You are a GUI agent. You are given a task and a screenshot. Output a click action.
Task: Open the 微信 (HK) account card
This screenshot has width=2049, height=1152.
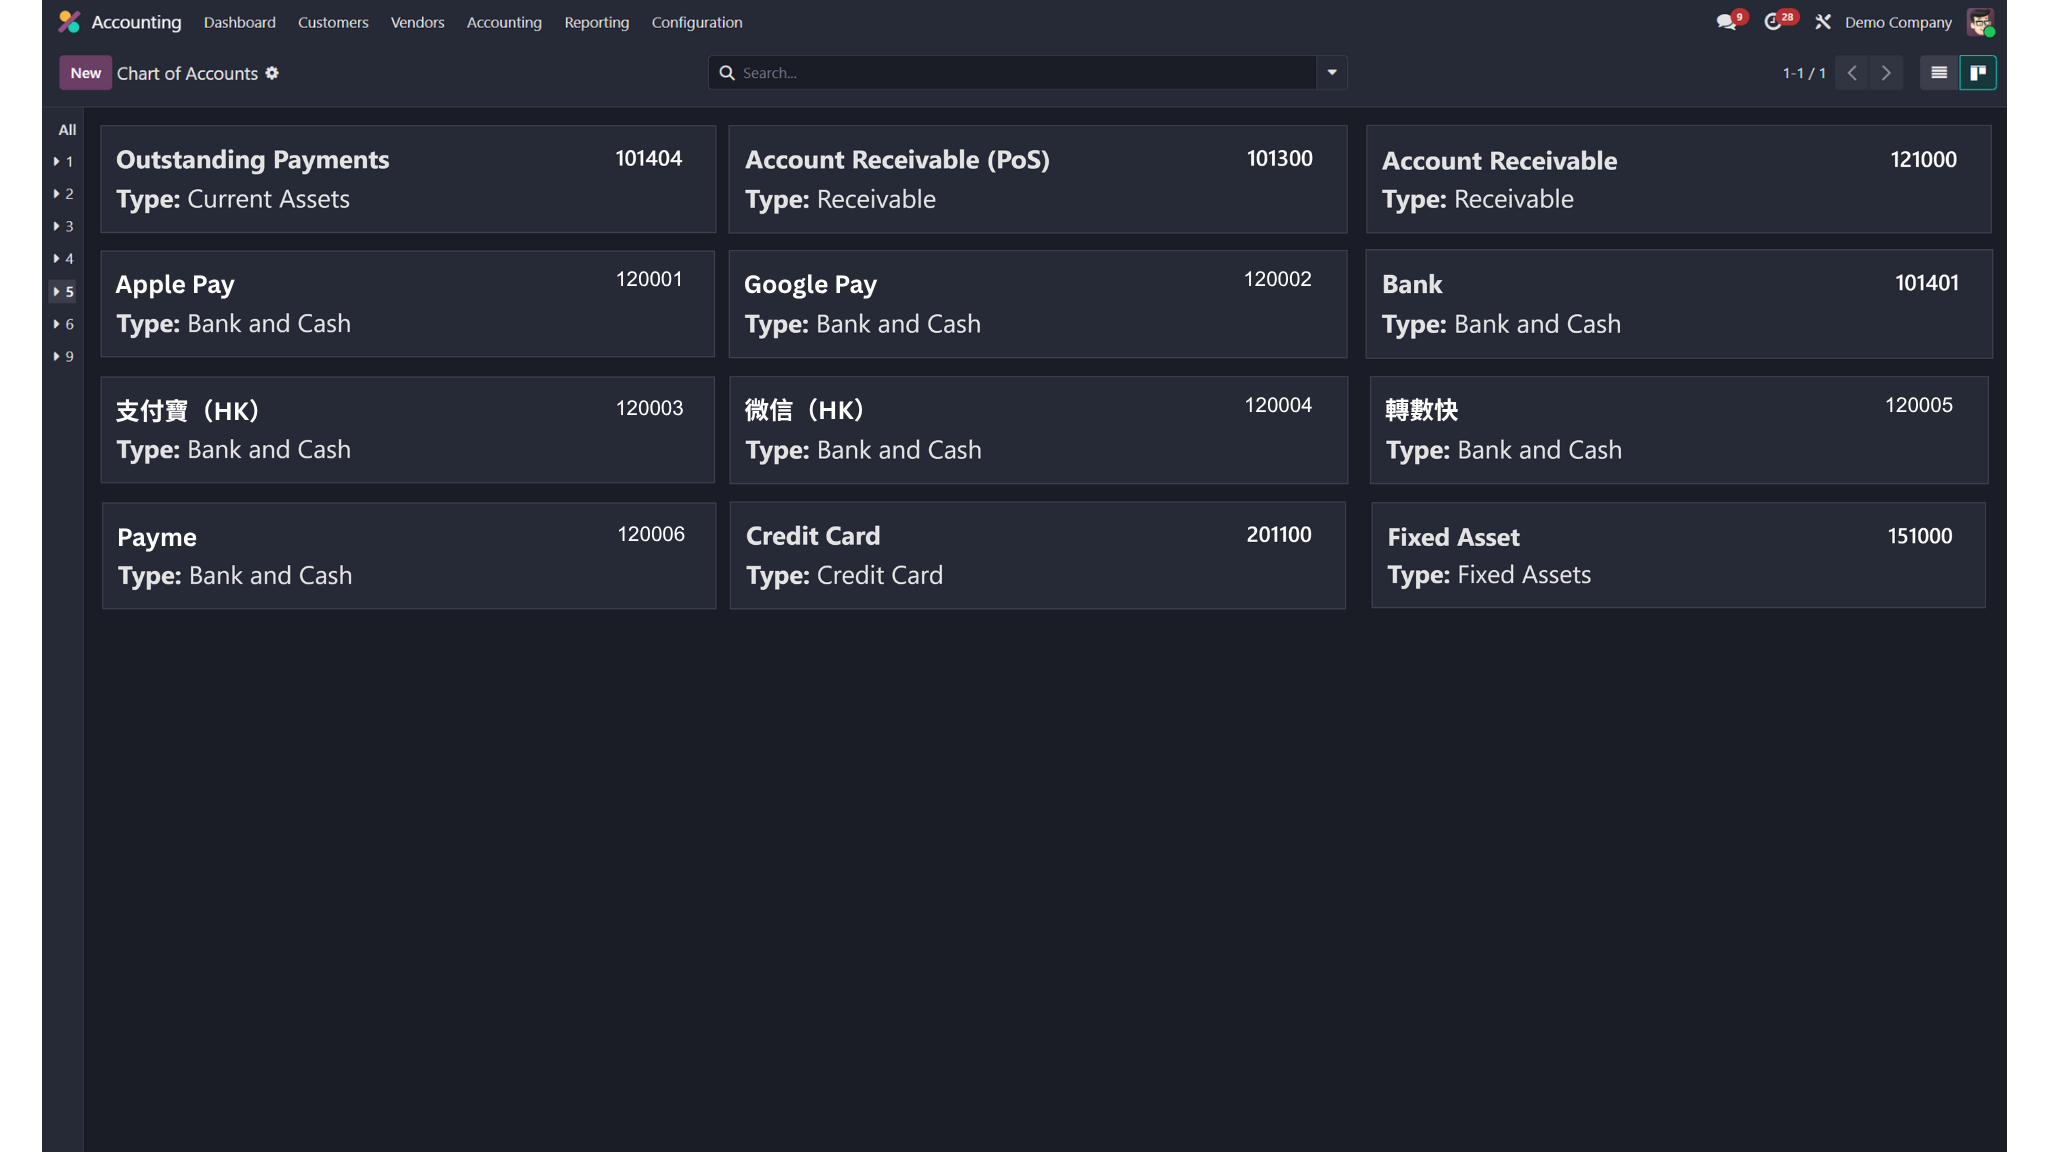1038,430
